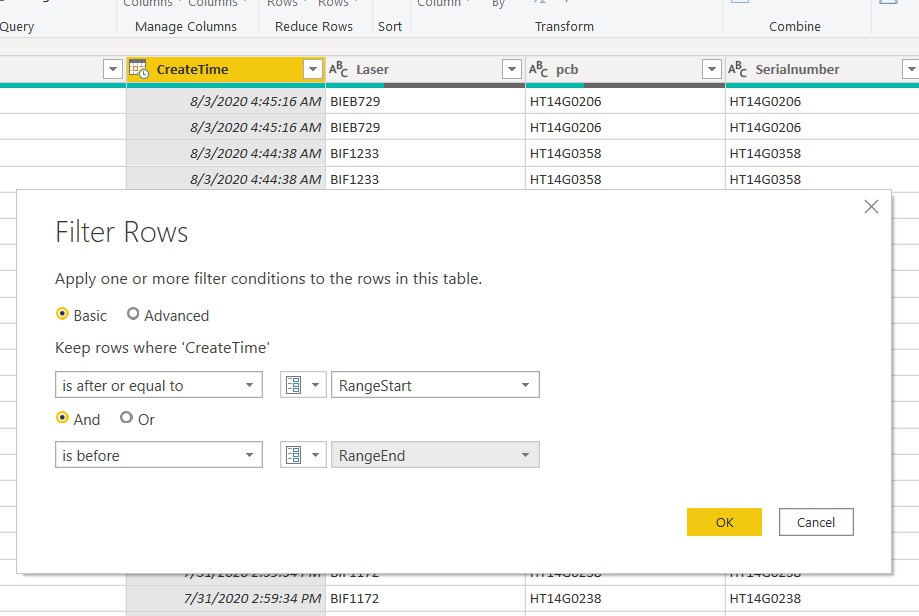Open the Serialnumber column filter dropdown

(x=911, y=69)
